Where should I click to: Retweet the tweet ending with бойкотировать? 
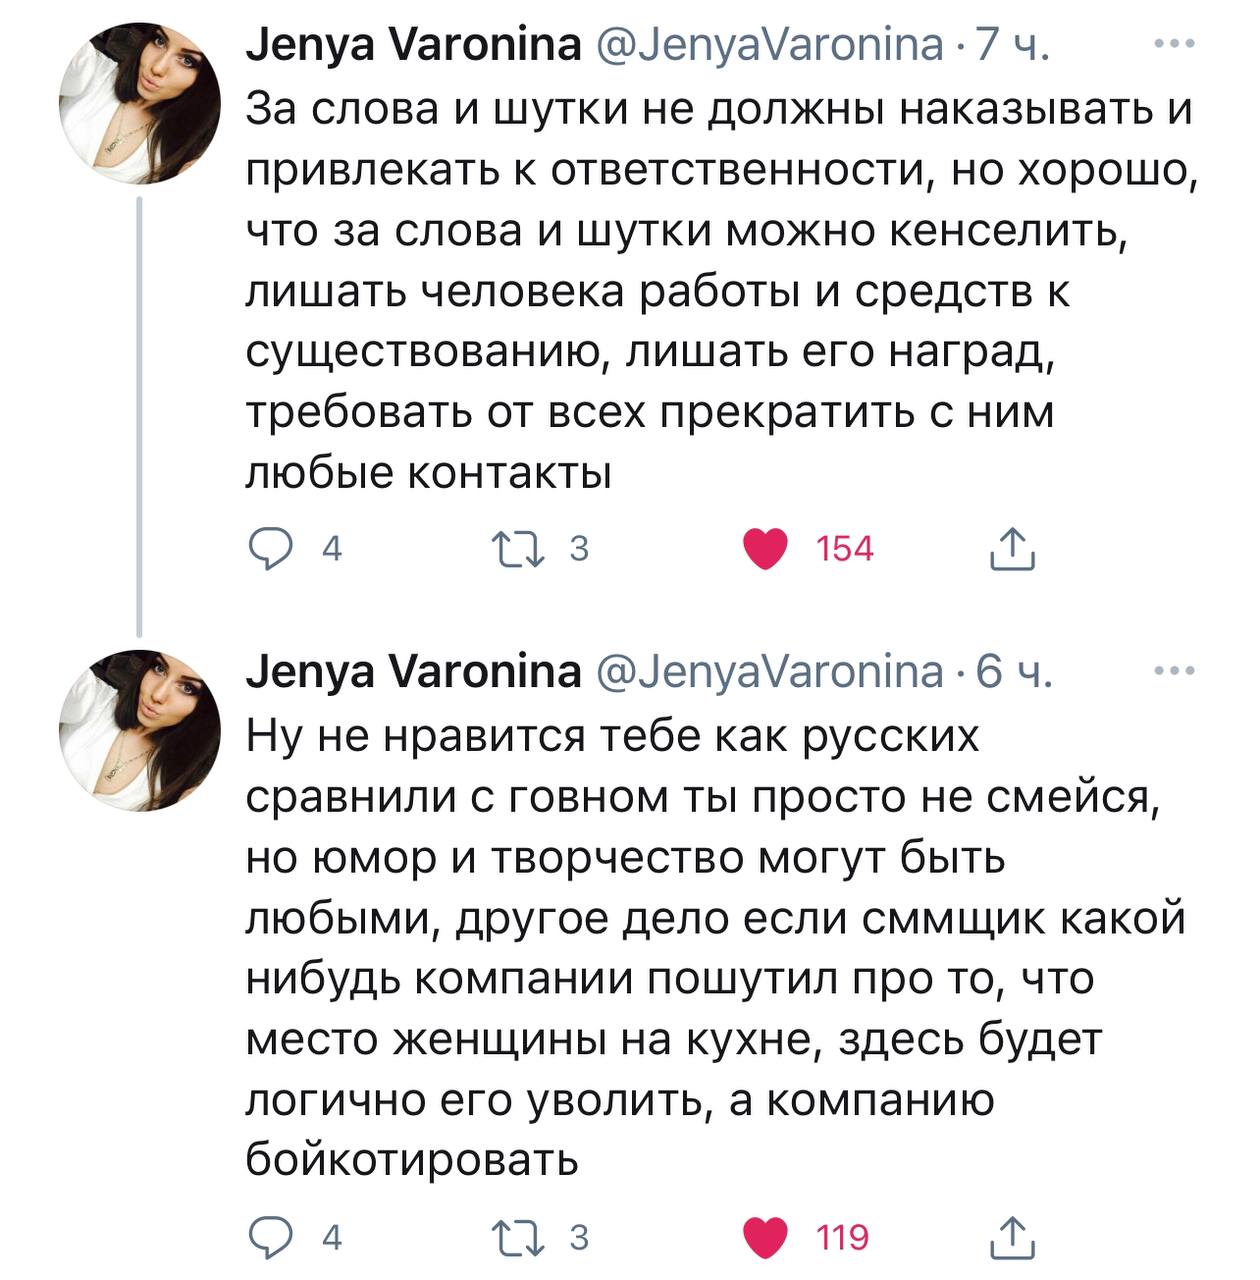[515, 1238]
